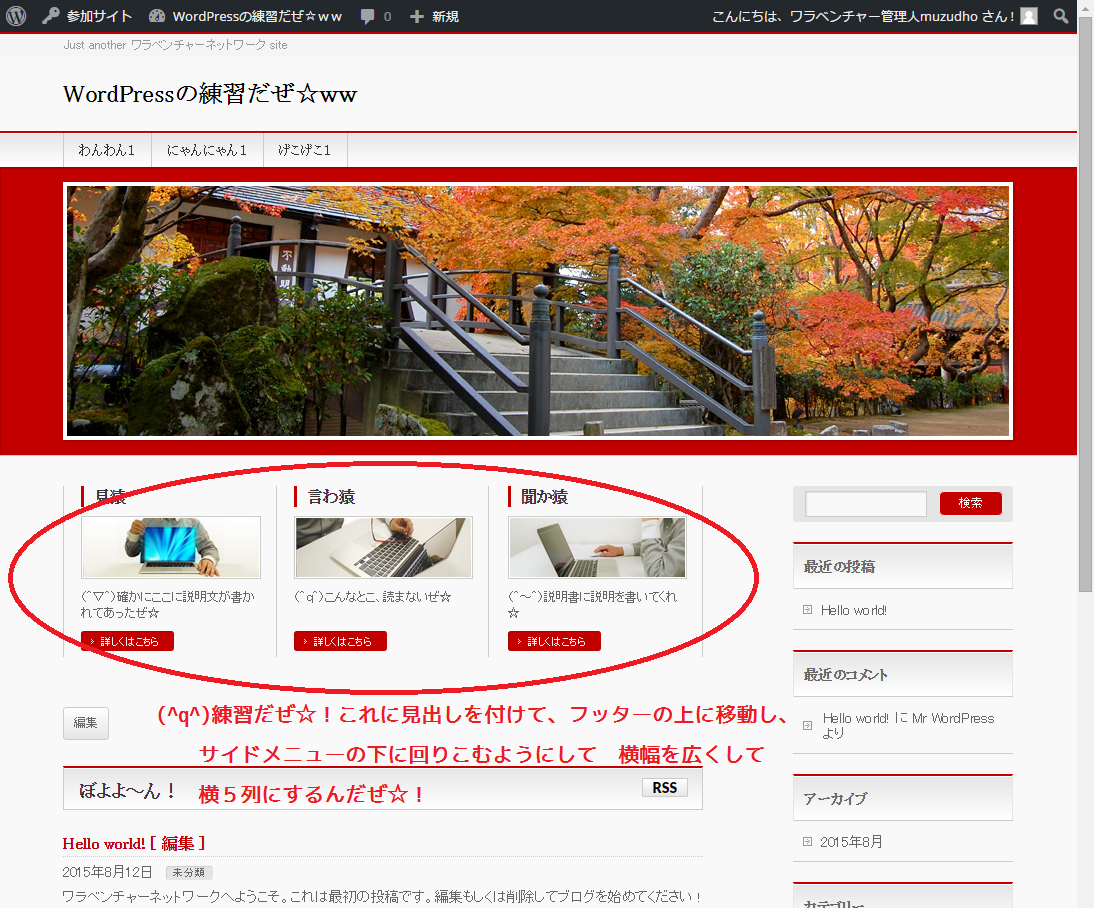Click the [ 編集 ] link after Hello world!
Screen dimensions: 1094x908
coord(177,843)
